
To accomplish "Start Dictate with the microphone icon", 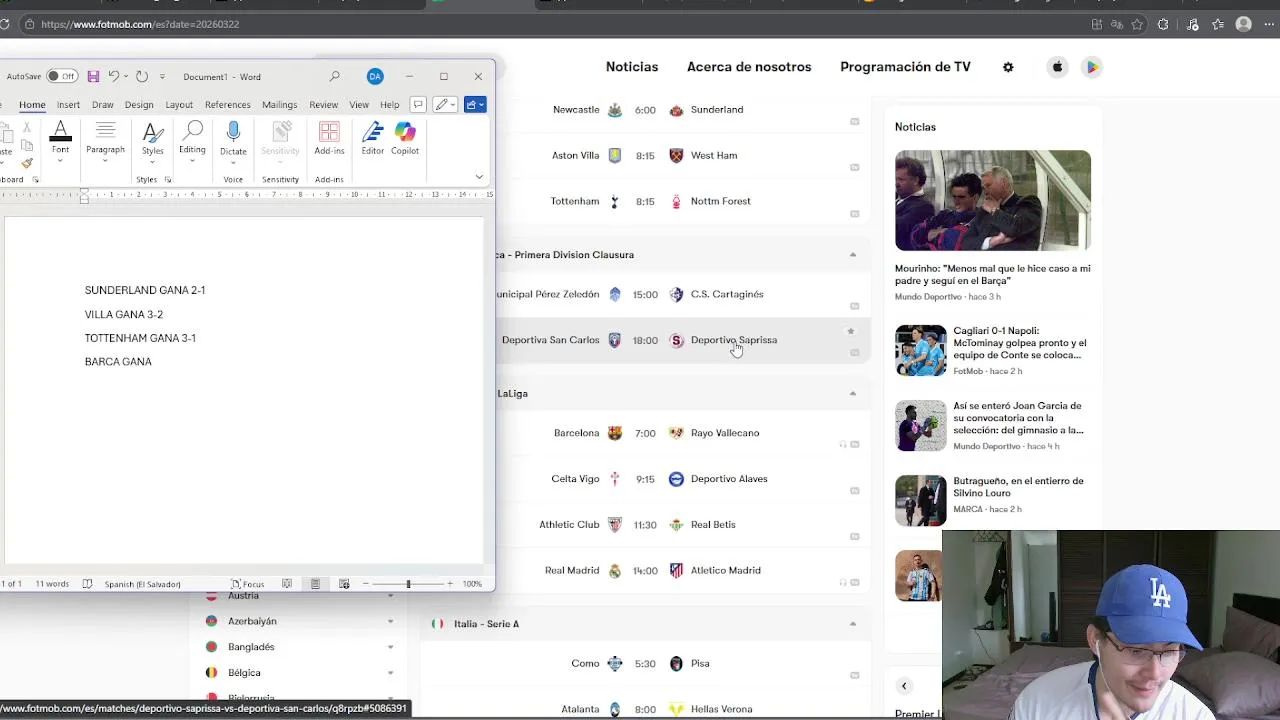I will (233, 140).
